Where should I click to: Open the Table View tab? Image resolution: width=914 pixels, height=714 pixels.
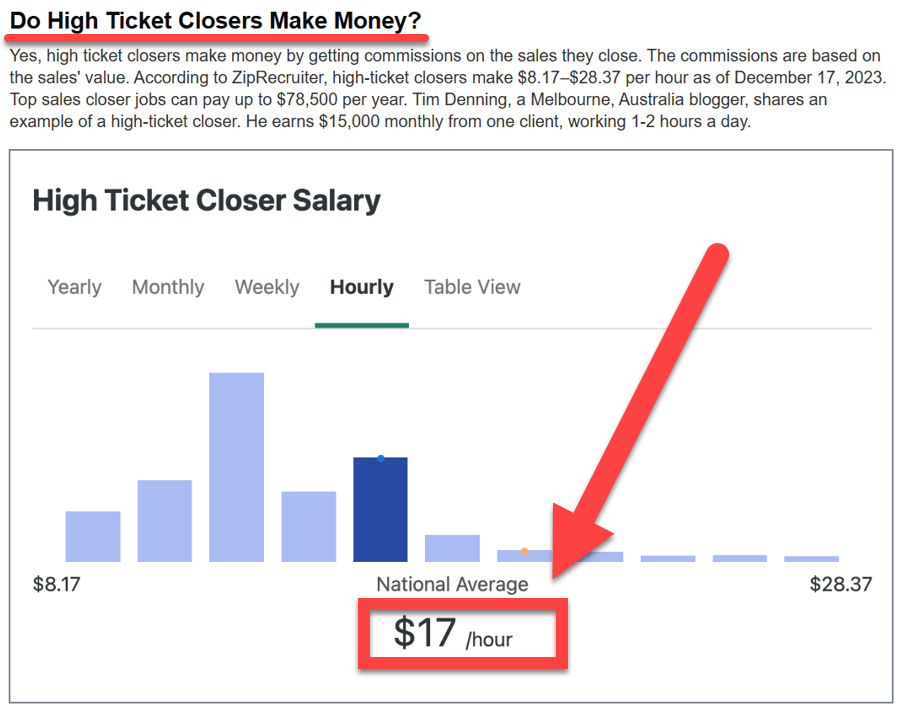(472, 287)
